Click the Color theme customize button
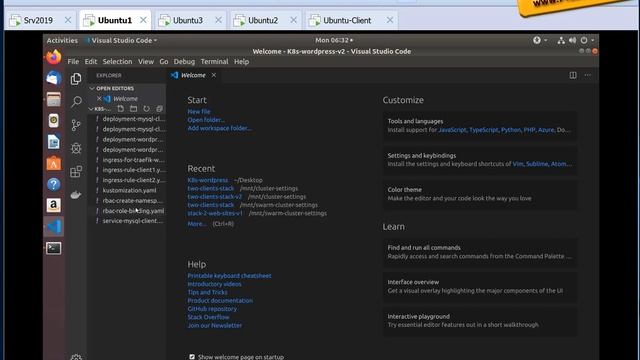The width and height of the screenshot is (640, 360). tap(480, 194)
